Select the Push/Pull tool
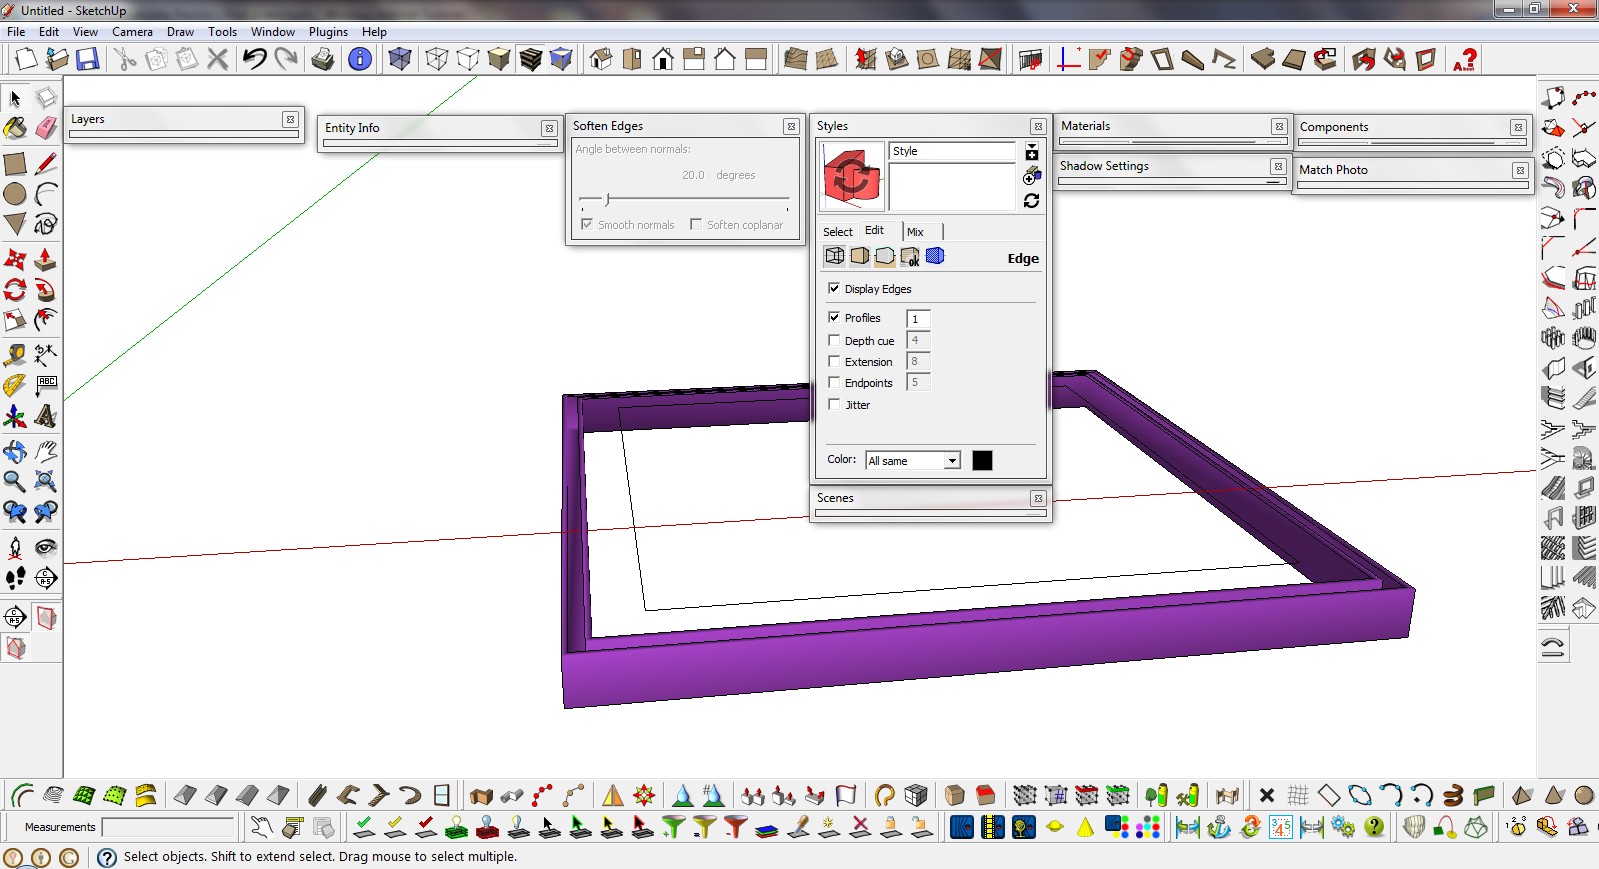 coord(46,260)
